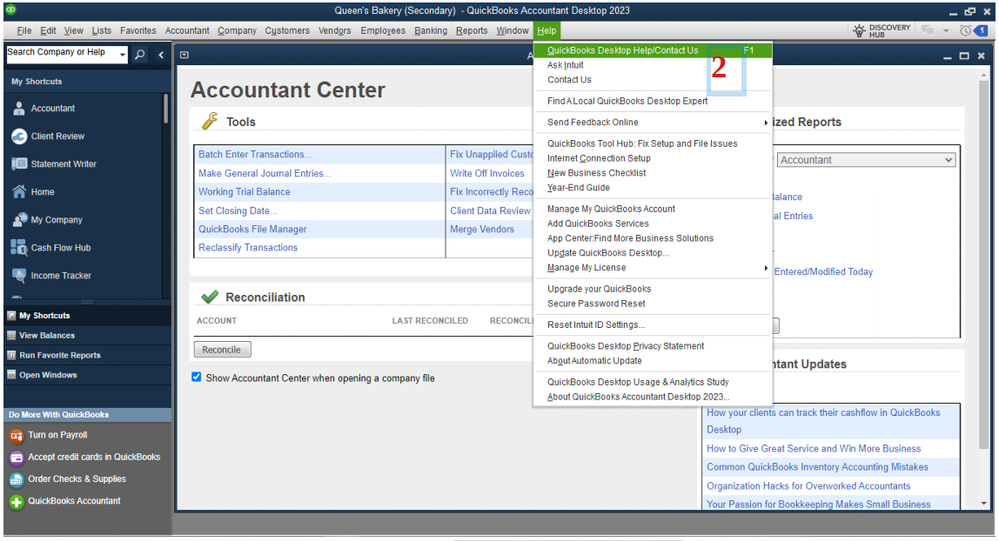The height and width of the screenshot is (541, 999).
Task: Open the Client Review shortcut icon
Action: 19,136
